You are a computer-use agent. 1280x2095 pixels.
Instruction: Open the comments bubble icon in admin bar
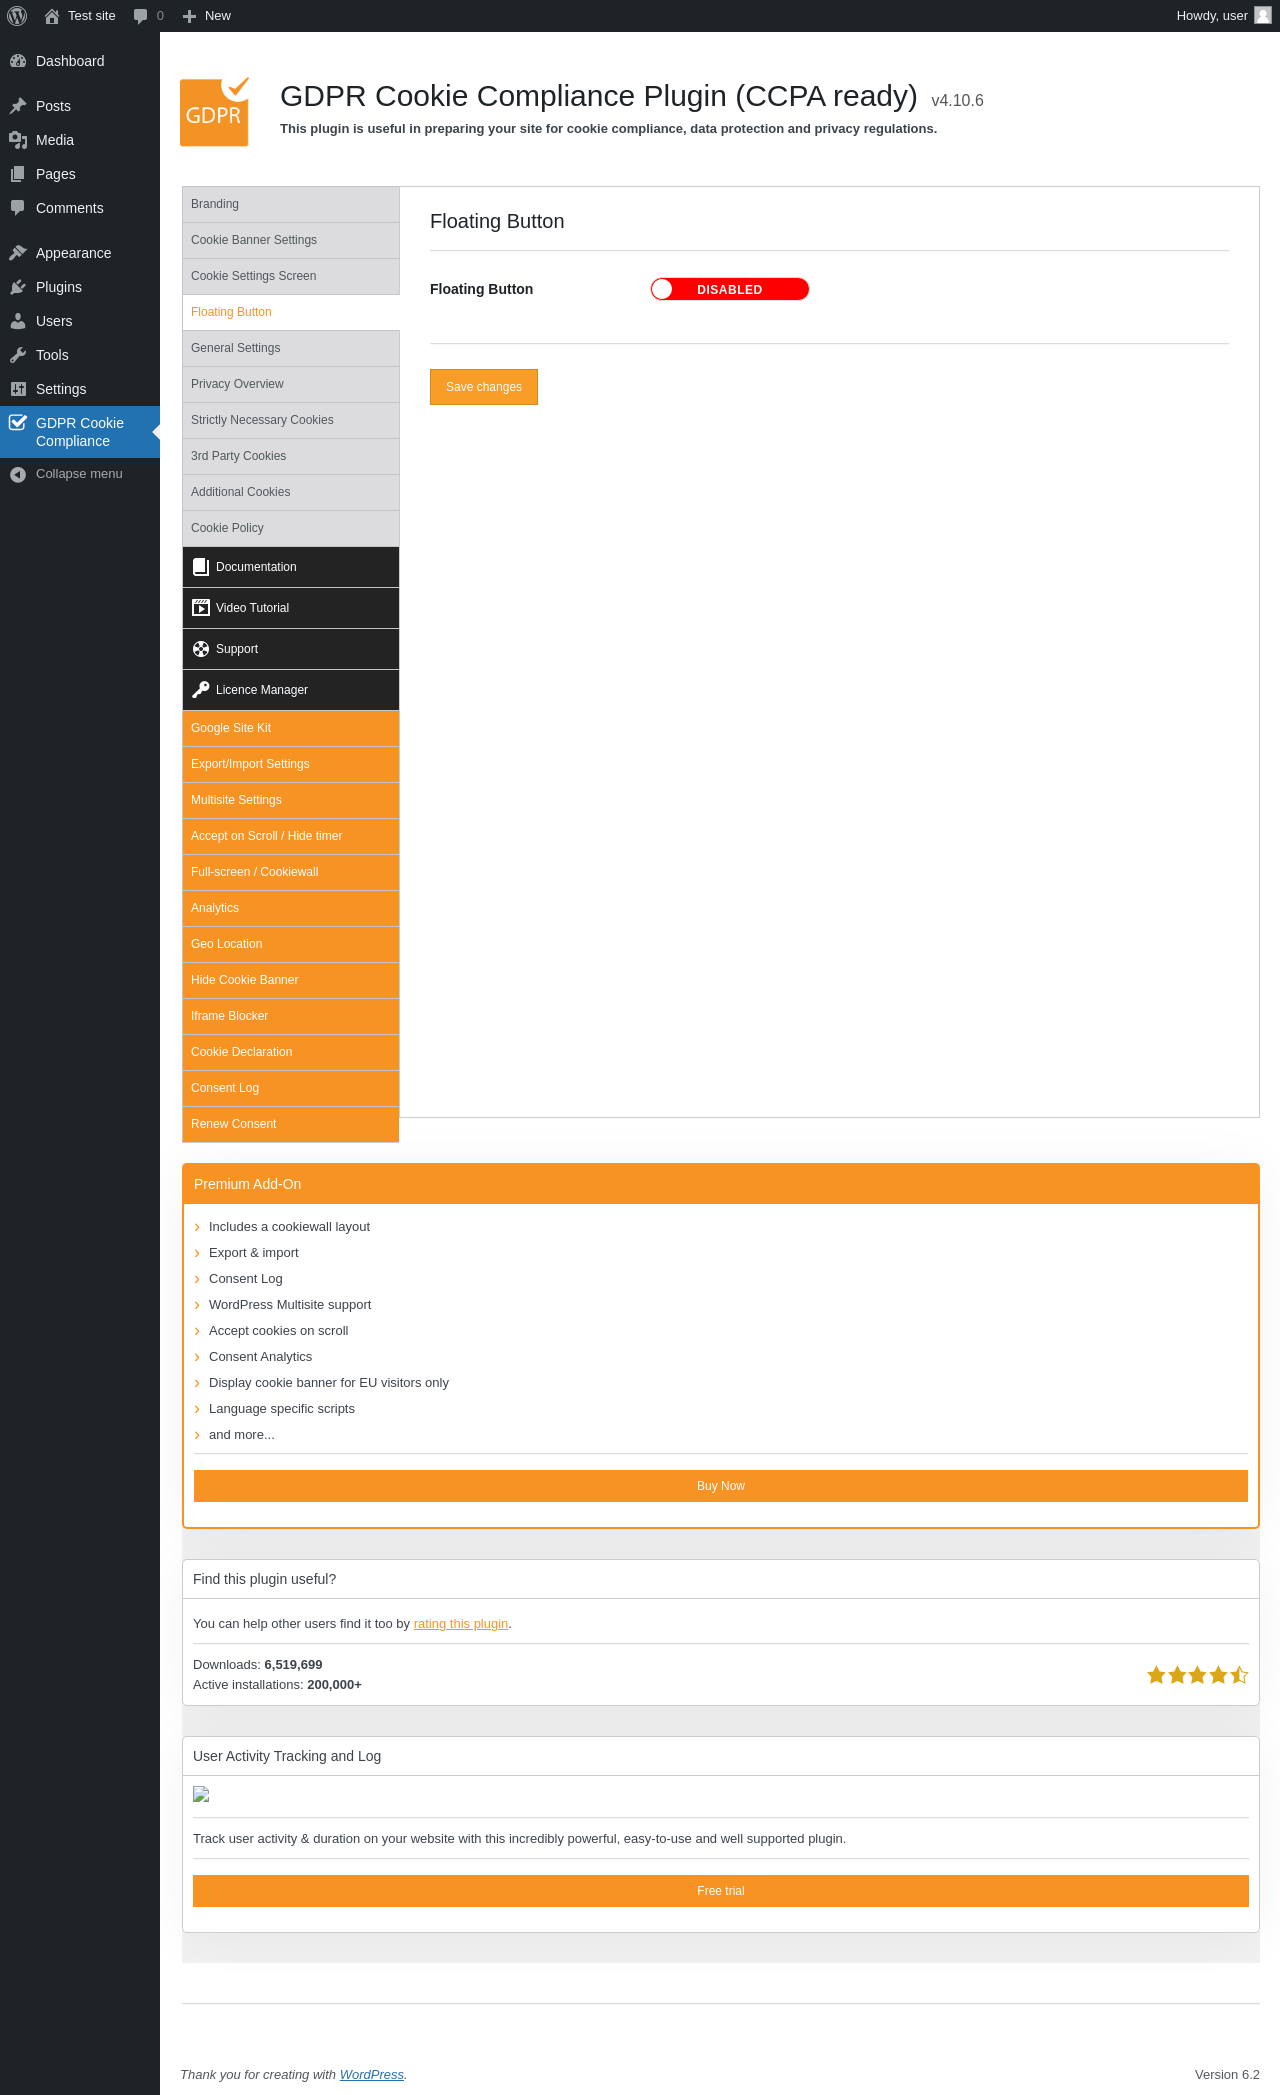click(x=140, y=16)
